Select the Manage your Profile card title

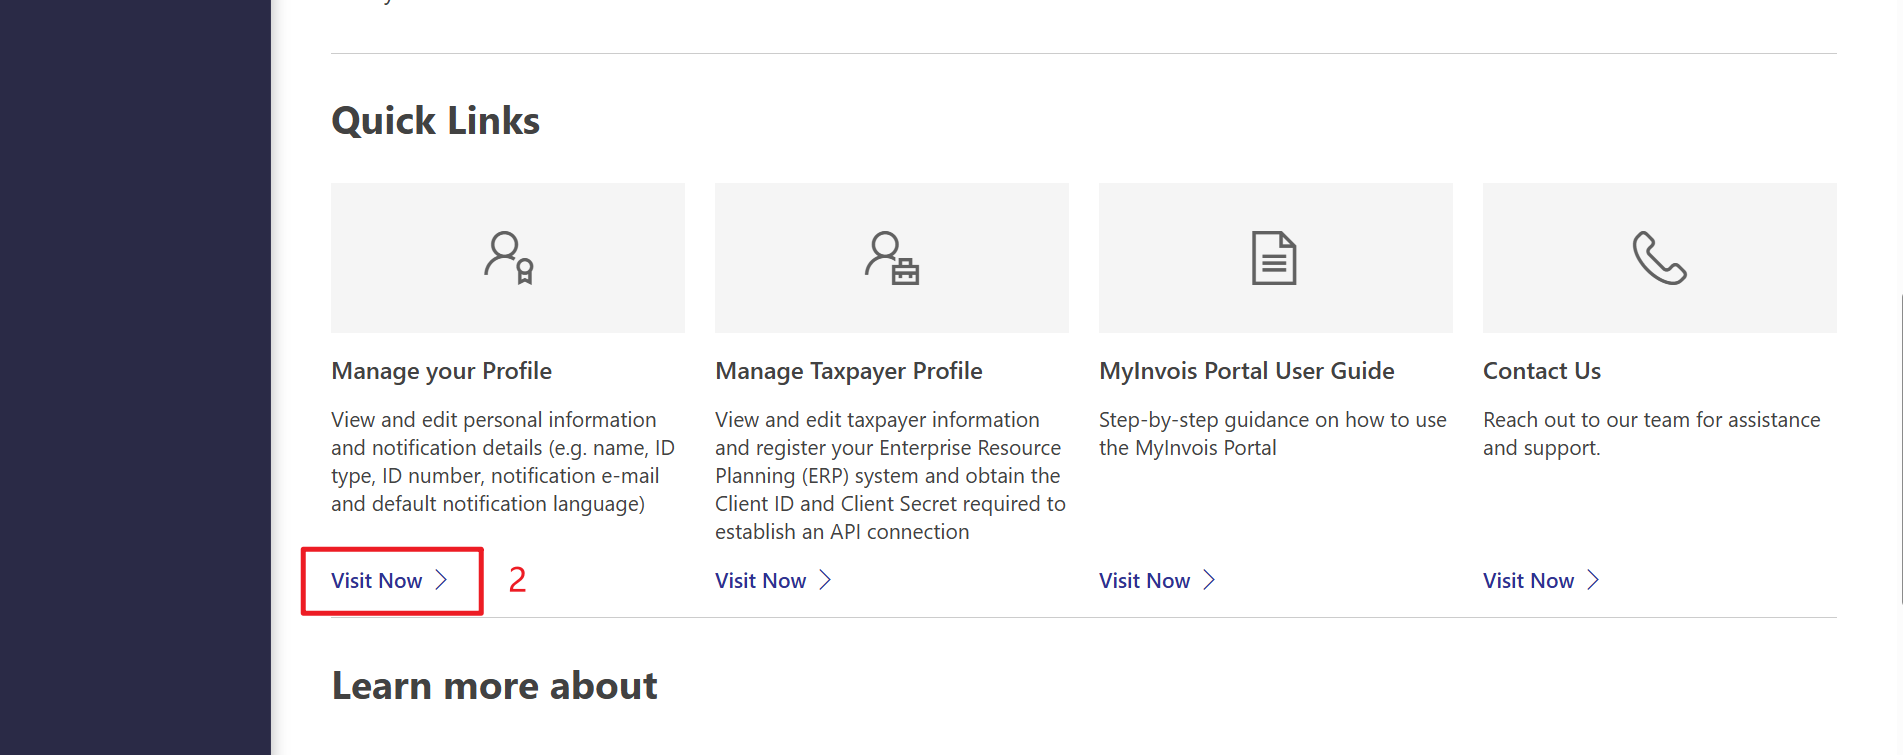pyautogui.click(x=441, y=371)
